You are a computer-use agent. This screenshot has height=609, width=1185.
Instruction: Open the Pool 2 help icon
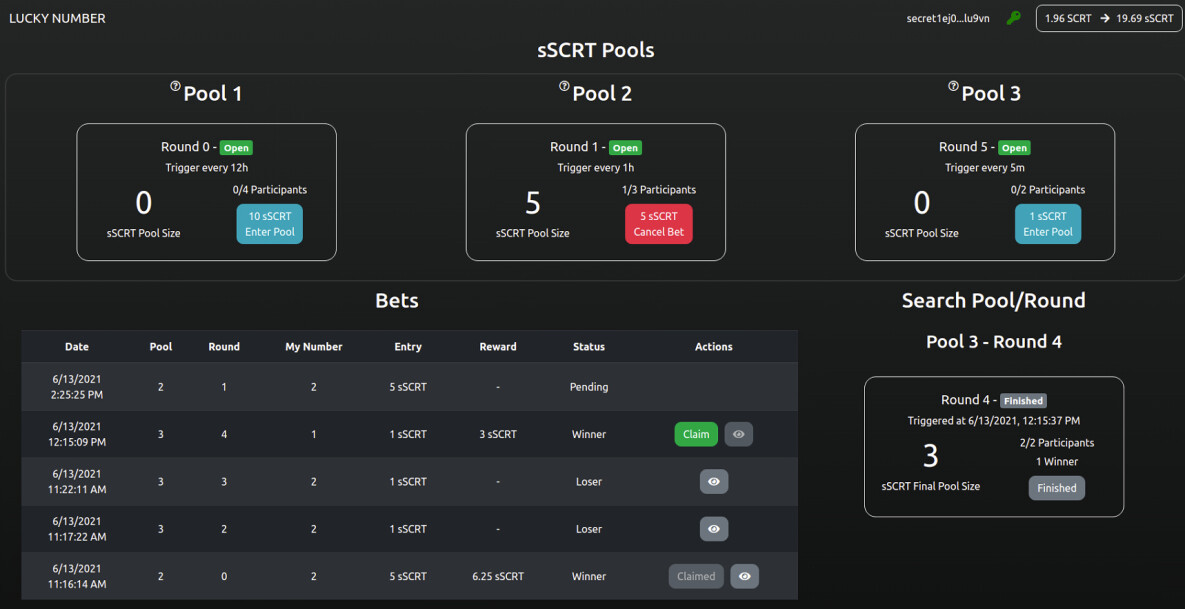tap(564, 87)
